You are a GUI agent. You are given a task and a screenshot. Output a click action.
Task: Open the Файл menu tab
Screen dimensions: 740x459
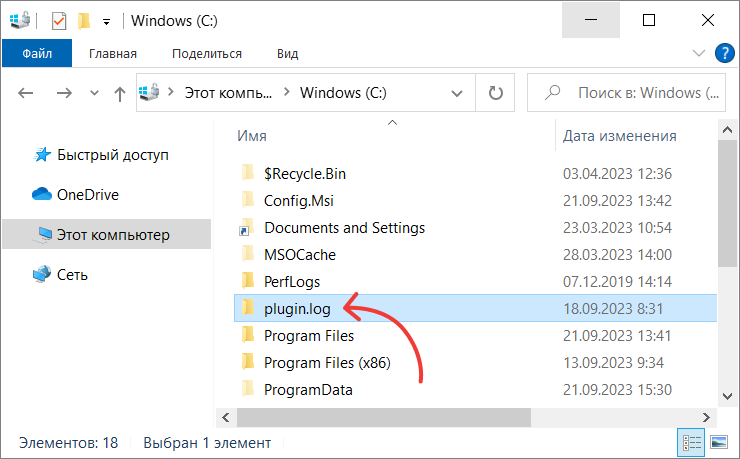coord(37,53)
